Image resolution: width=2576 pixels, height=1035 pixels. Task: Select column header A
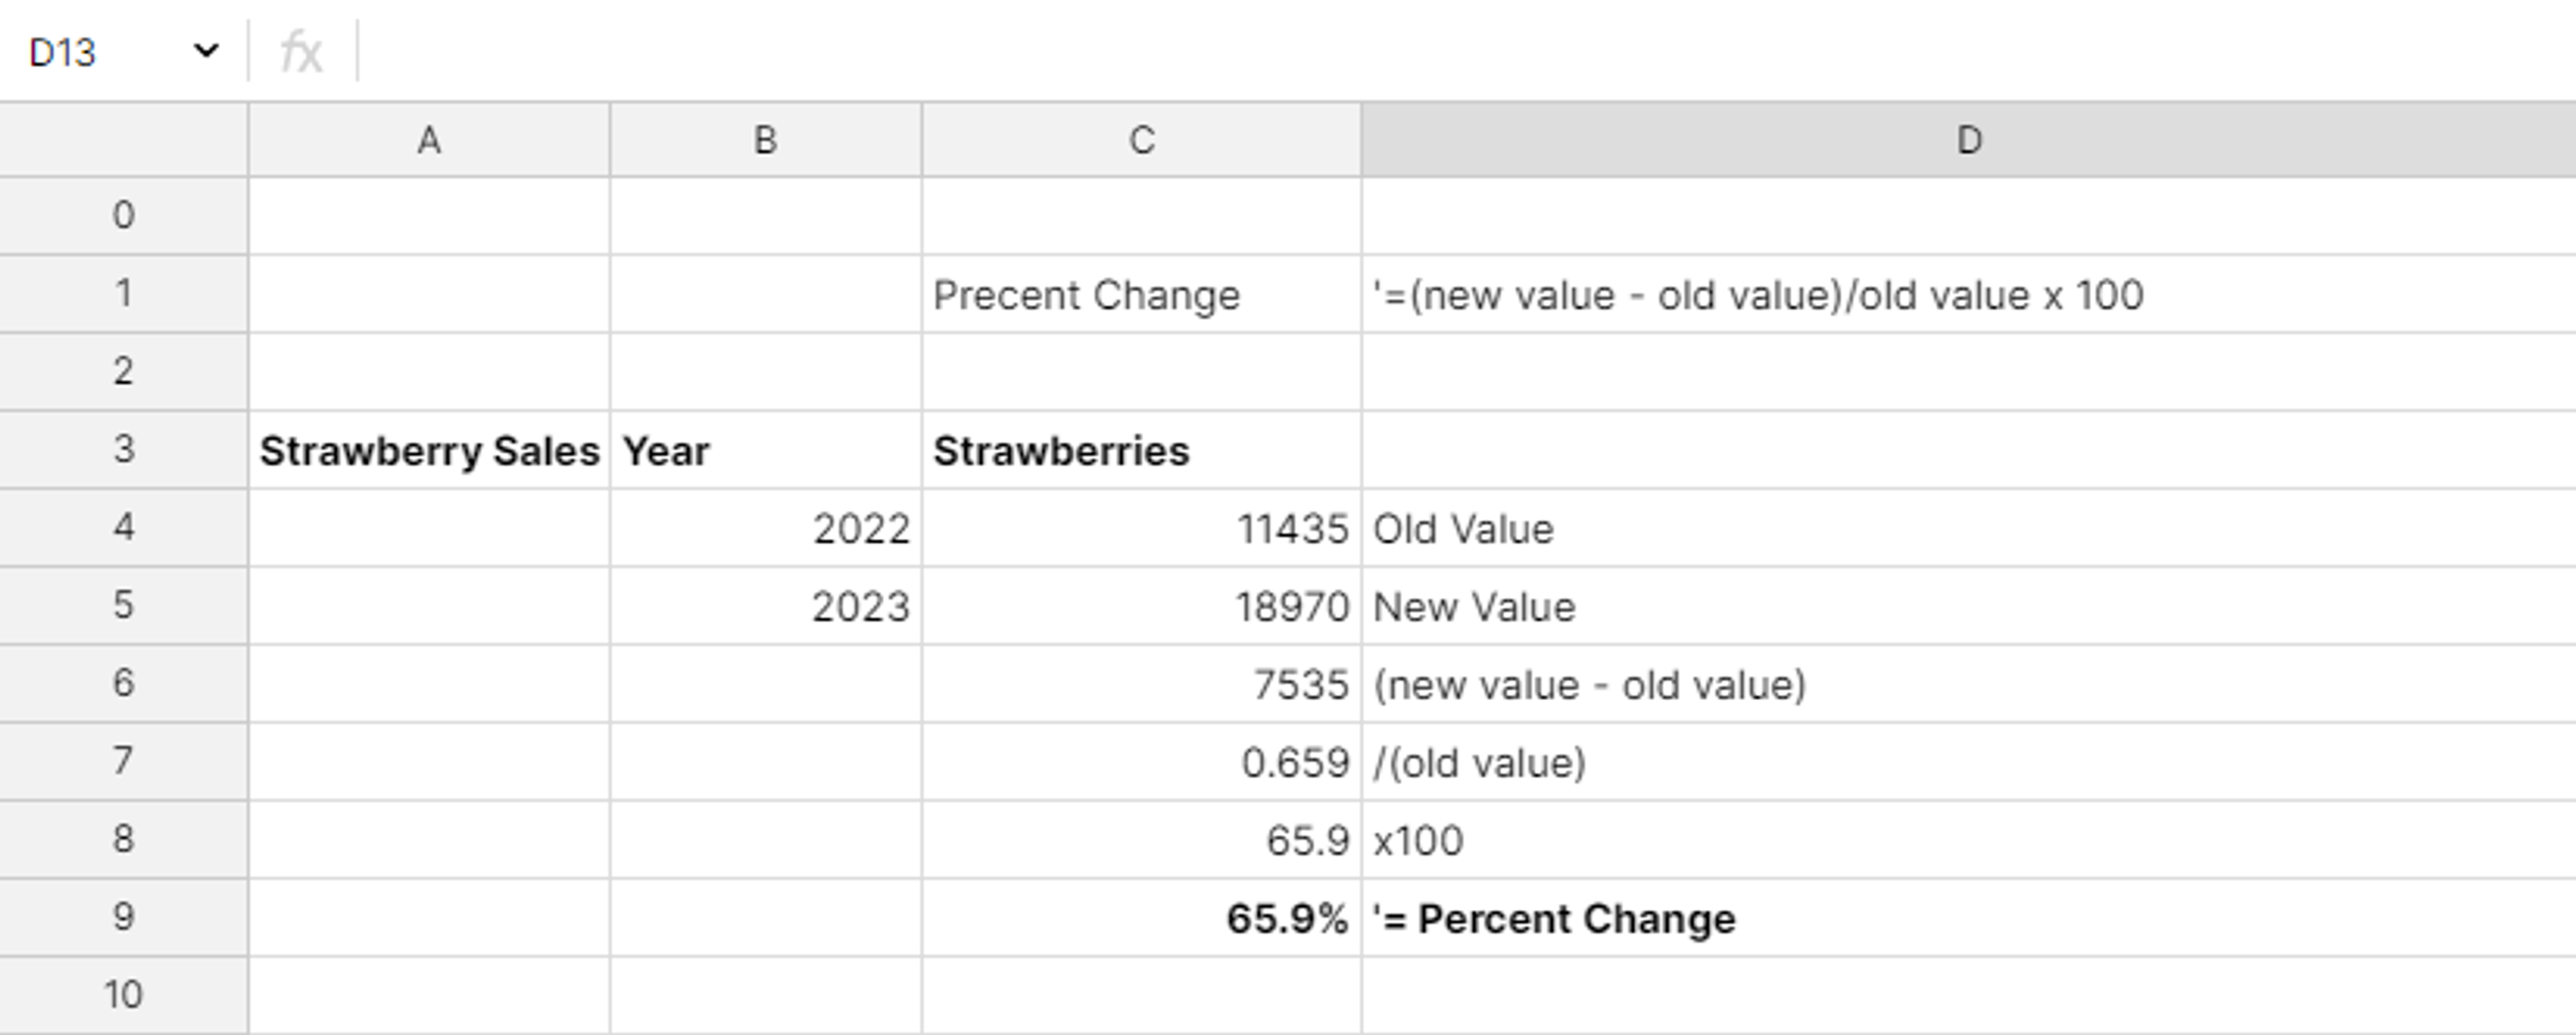pos(430,140)
